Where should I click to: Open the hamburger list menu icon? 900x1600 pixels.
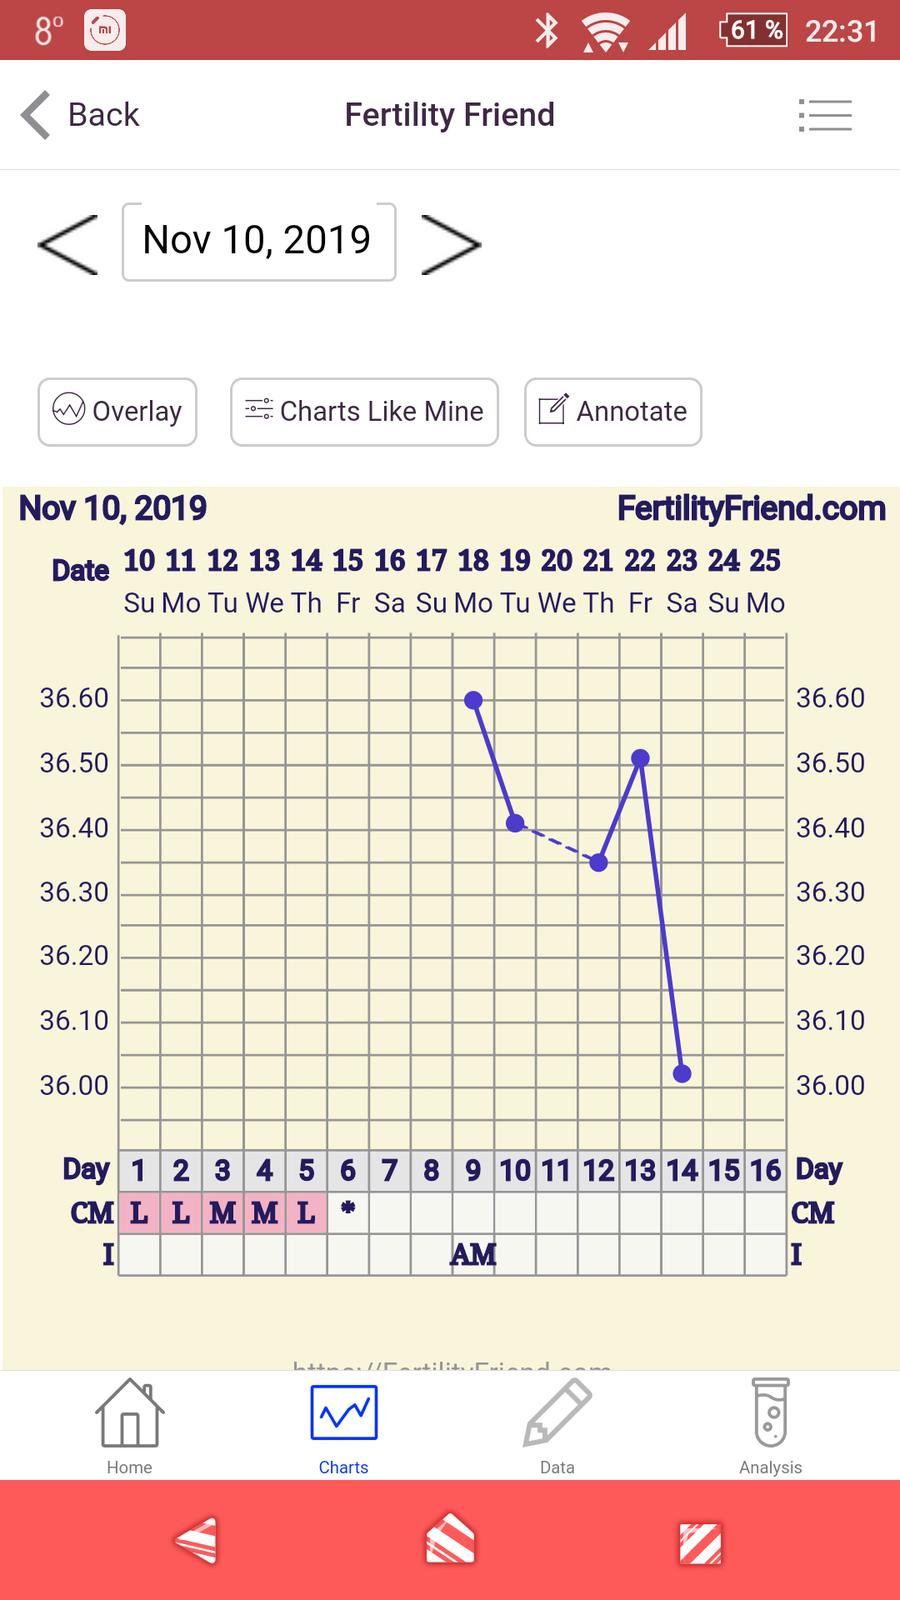coord(825,115)
